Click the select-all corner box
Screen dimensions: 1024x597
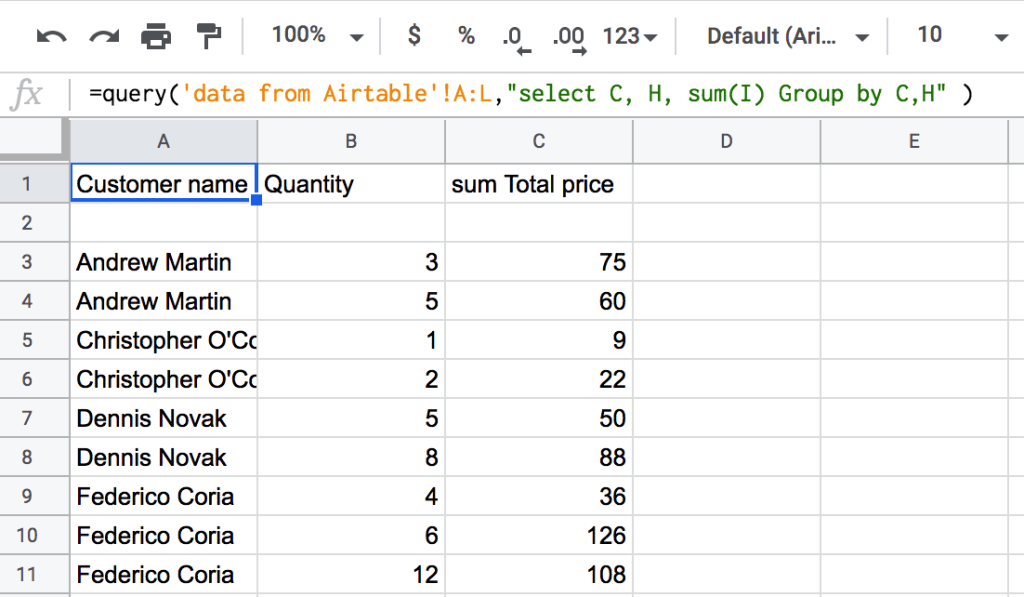pos(34,140)
